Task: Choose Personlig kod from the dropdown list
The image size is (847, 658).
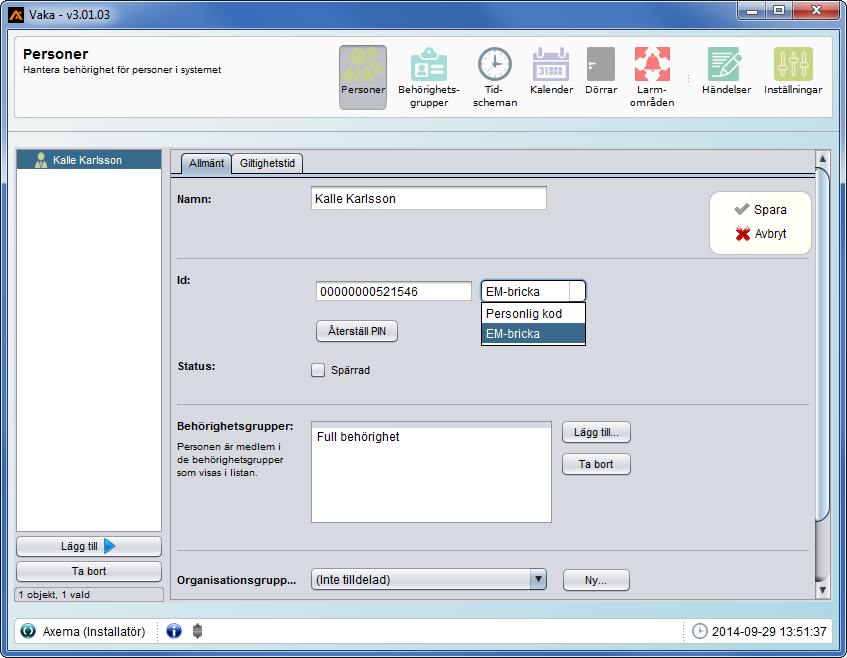Action: pos(533,313)
